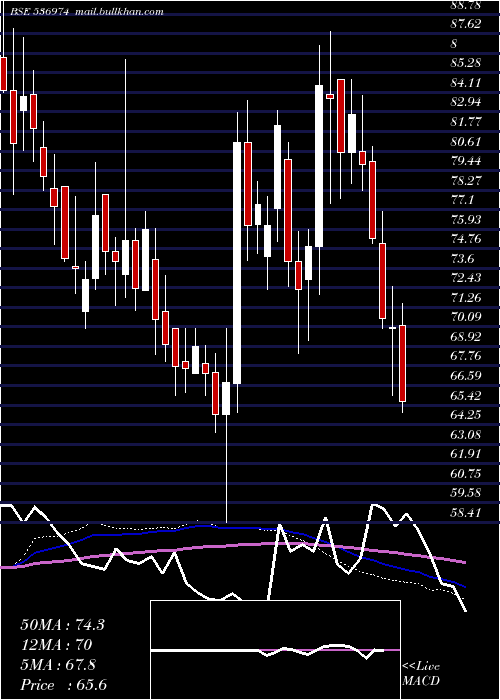
Task: Click the blue moving average line's right end
Action: pyautogui.click(x=464, y=586)
